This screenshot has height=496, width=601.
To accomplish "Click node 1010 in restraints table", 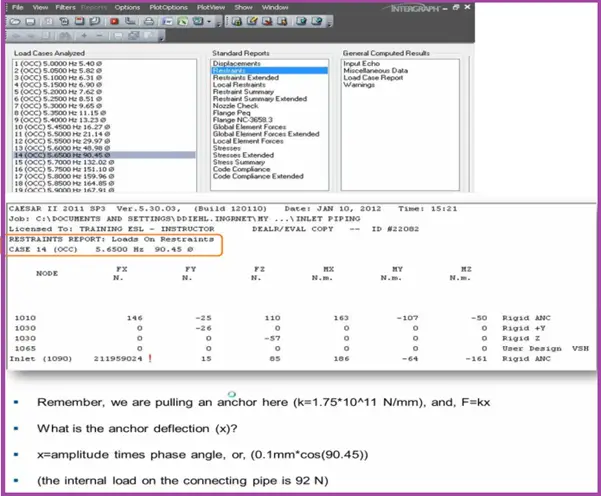I will (25, 318).
